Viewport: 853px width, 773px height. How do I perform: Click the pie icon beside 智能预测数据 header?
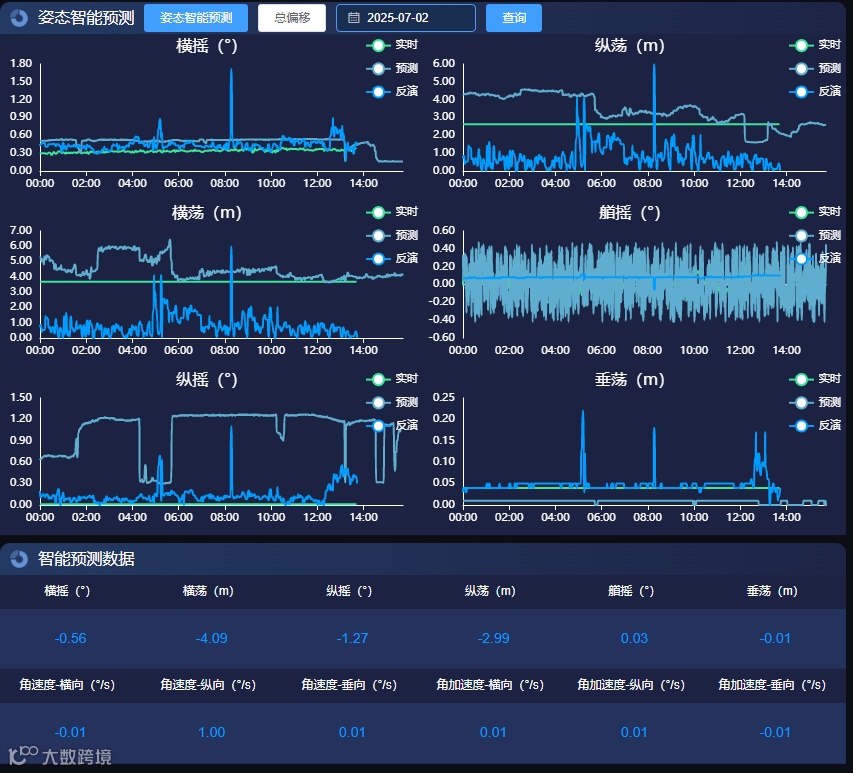[20, 559]
